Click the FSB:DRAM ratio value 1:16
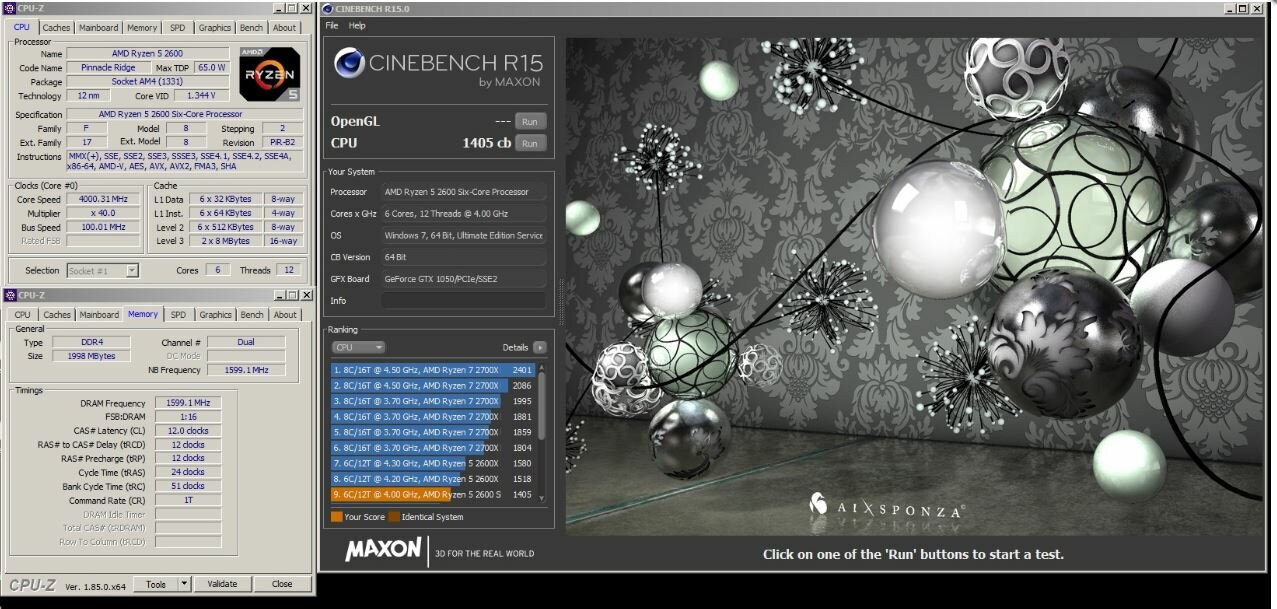 188,417
